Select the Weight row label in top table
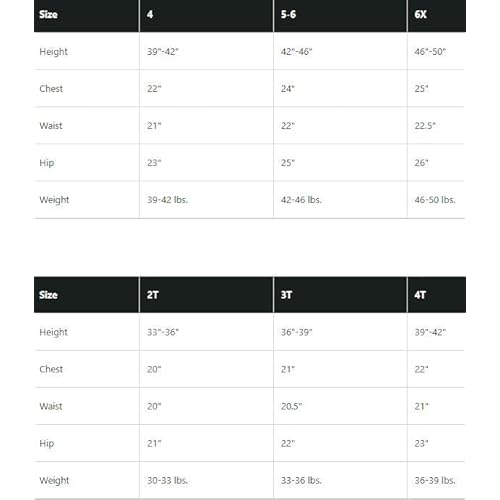Screen dimensions: 500x500 [x=54, y=200]
